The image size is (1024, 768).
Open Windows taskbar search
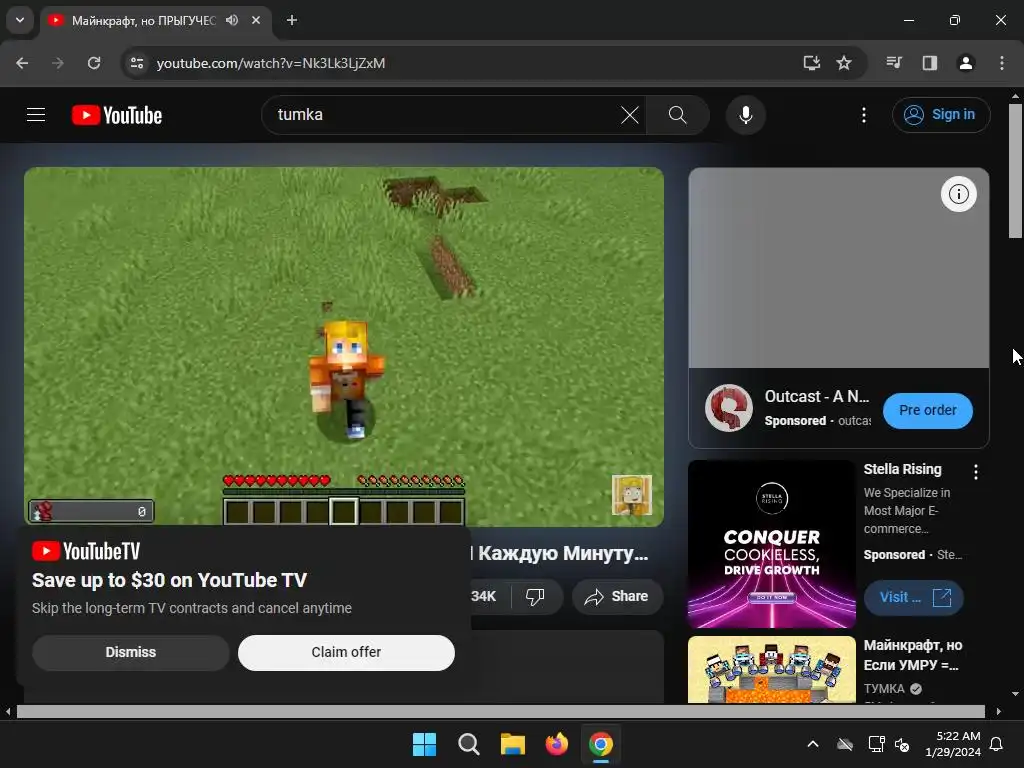click(468, 744)
